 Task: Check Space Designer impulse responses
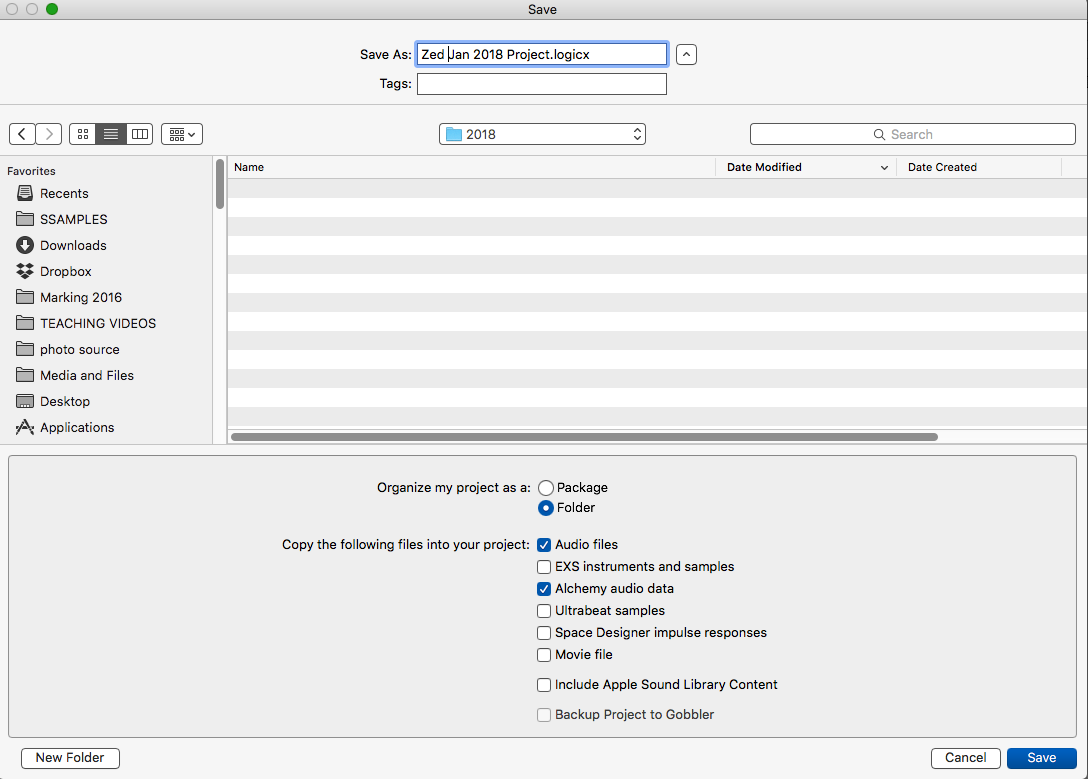pos(544,633)
